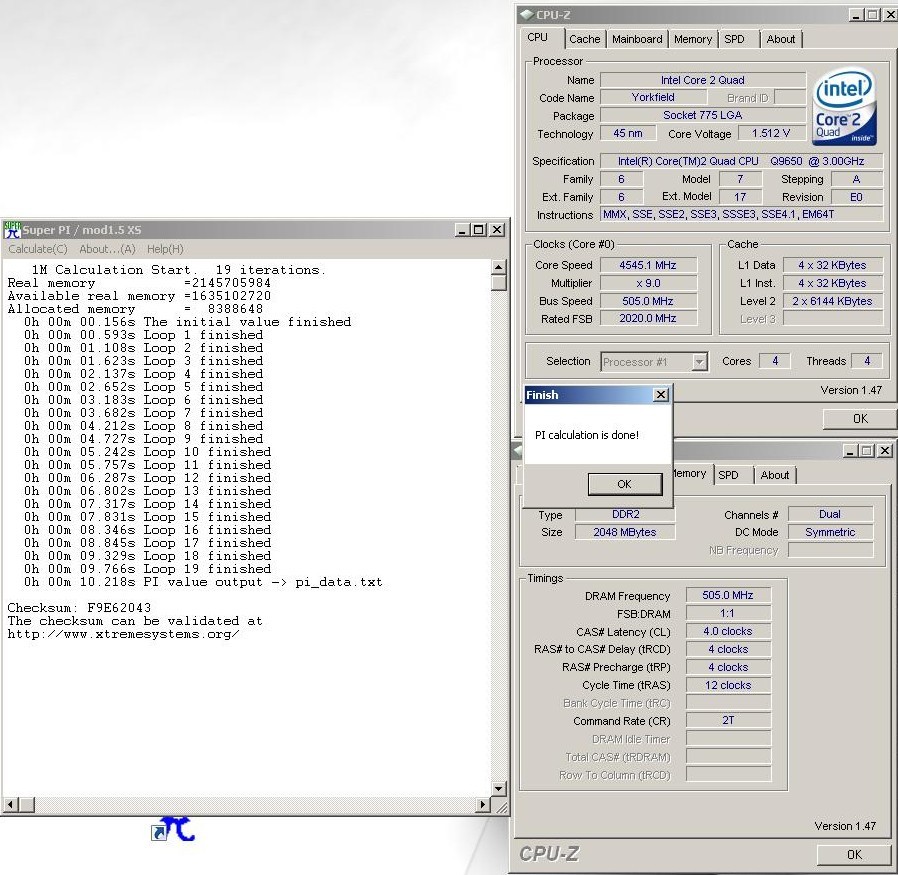Expand the Processor #1 selection dropdown
The width and height of the screenshot is (898, 875).
[699, 362]
